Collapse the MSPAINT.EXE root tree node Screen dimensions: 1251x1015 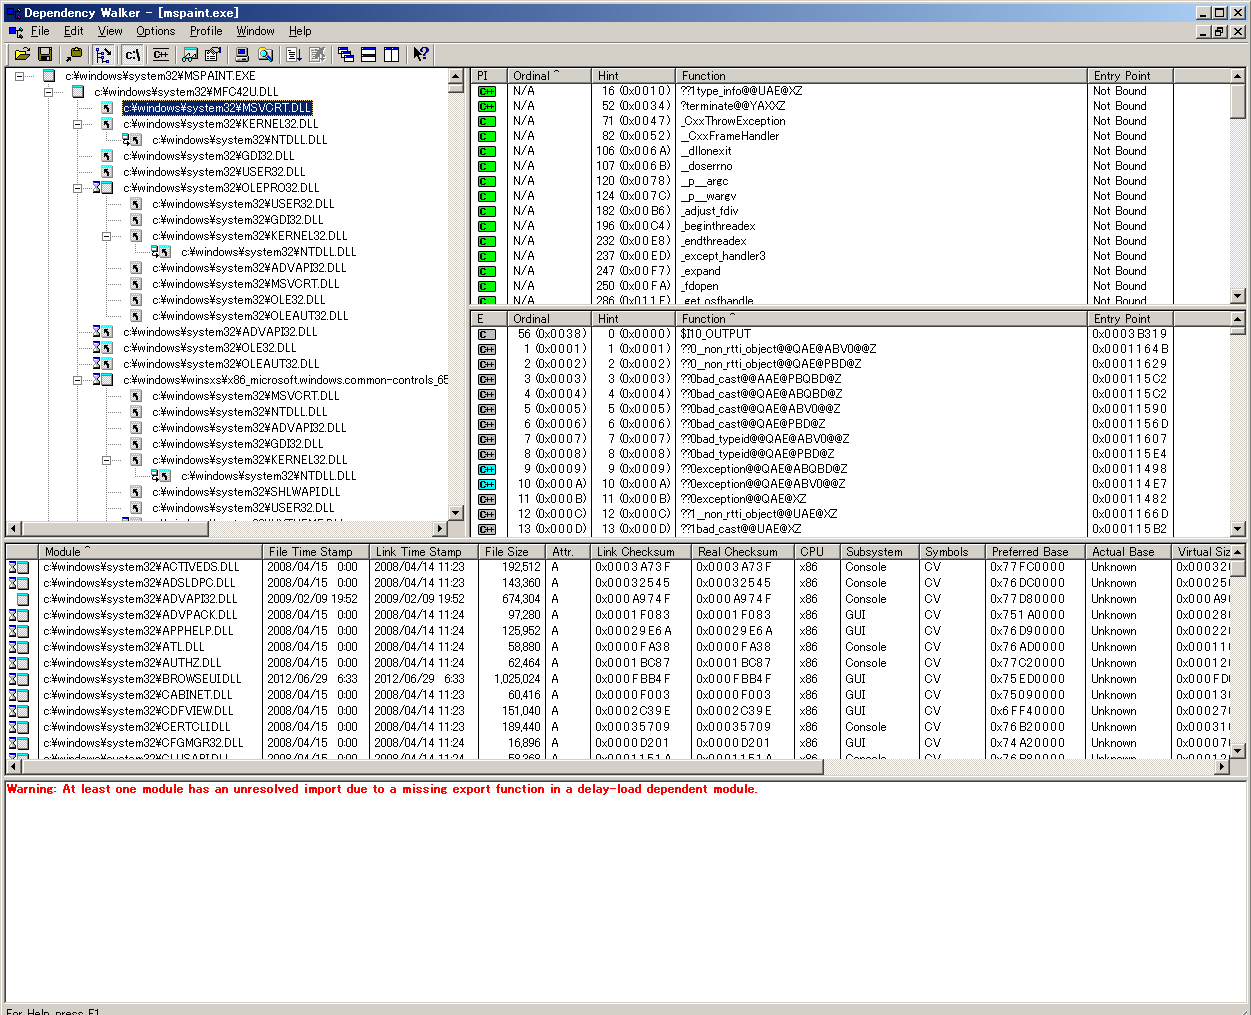coord(20,76)
